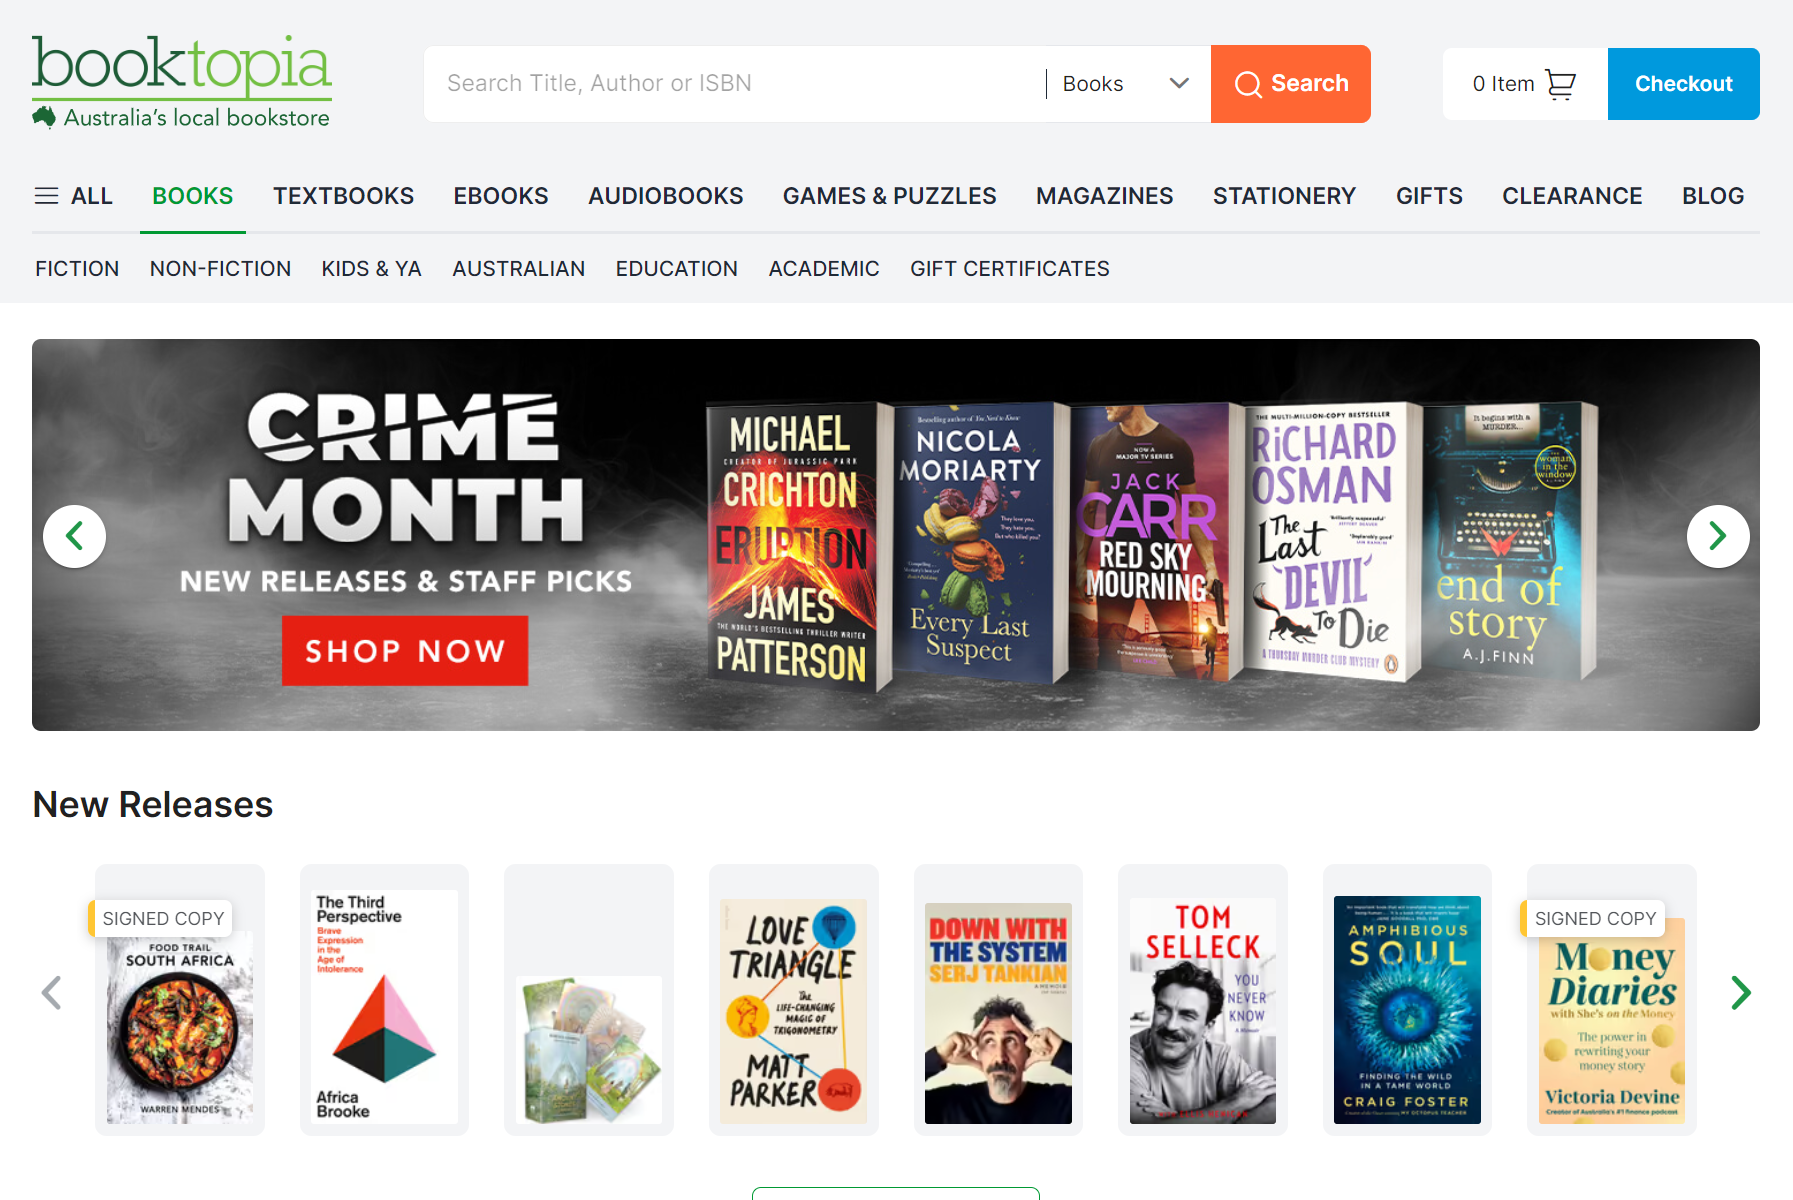1793x1200 pixels.
Task: Click the Booktopia logo
Action: [182, 83]
